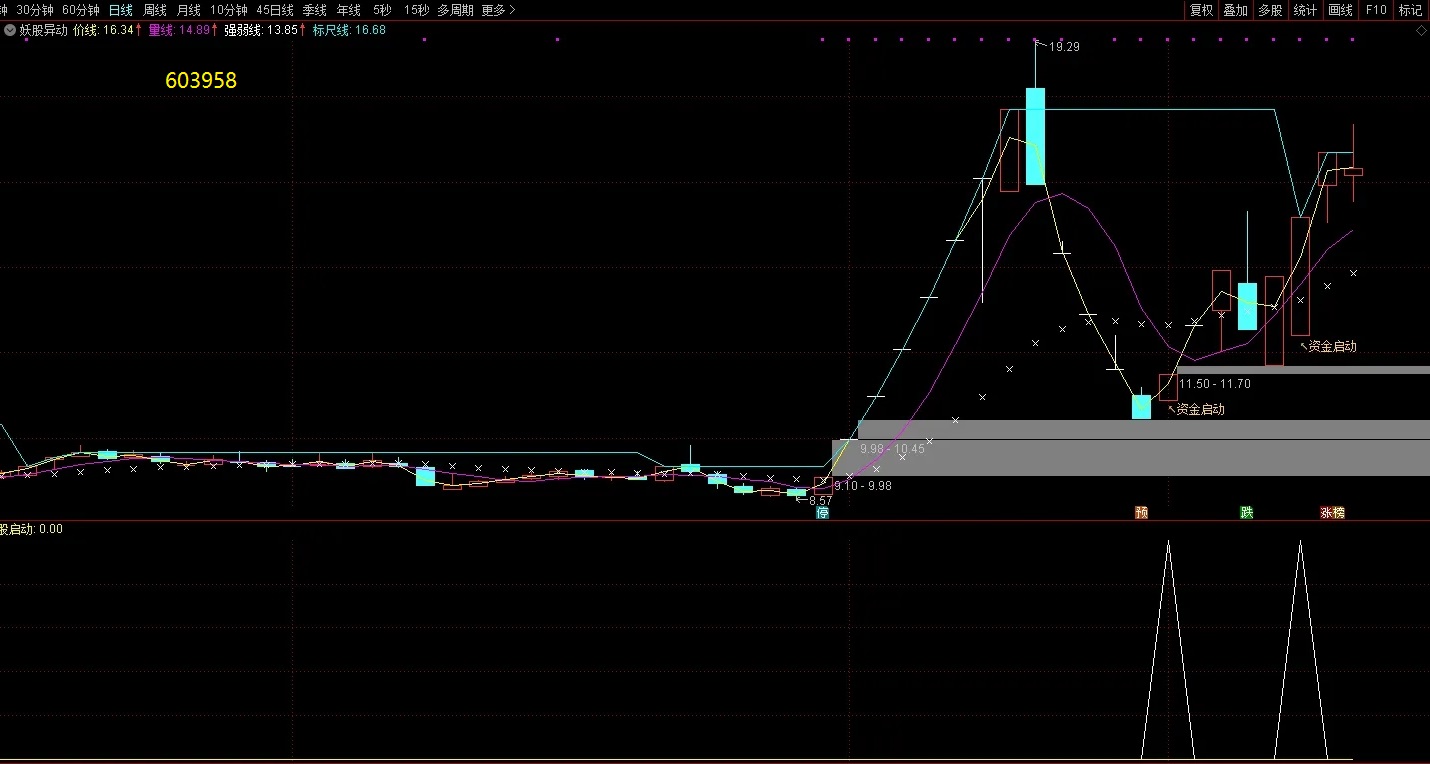This screenshot has width=1430, height=764.
Task: Click the 妖股异动 indicator name
Action: [43, 30]
